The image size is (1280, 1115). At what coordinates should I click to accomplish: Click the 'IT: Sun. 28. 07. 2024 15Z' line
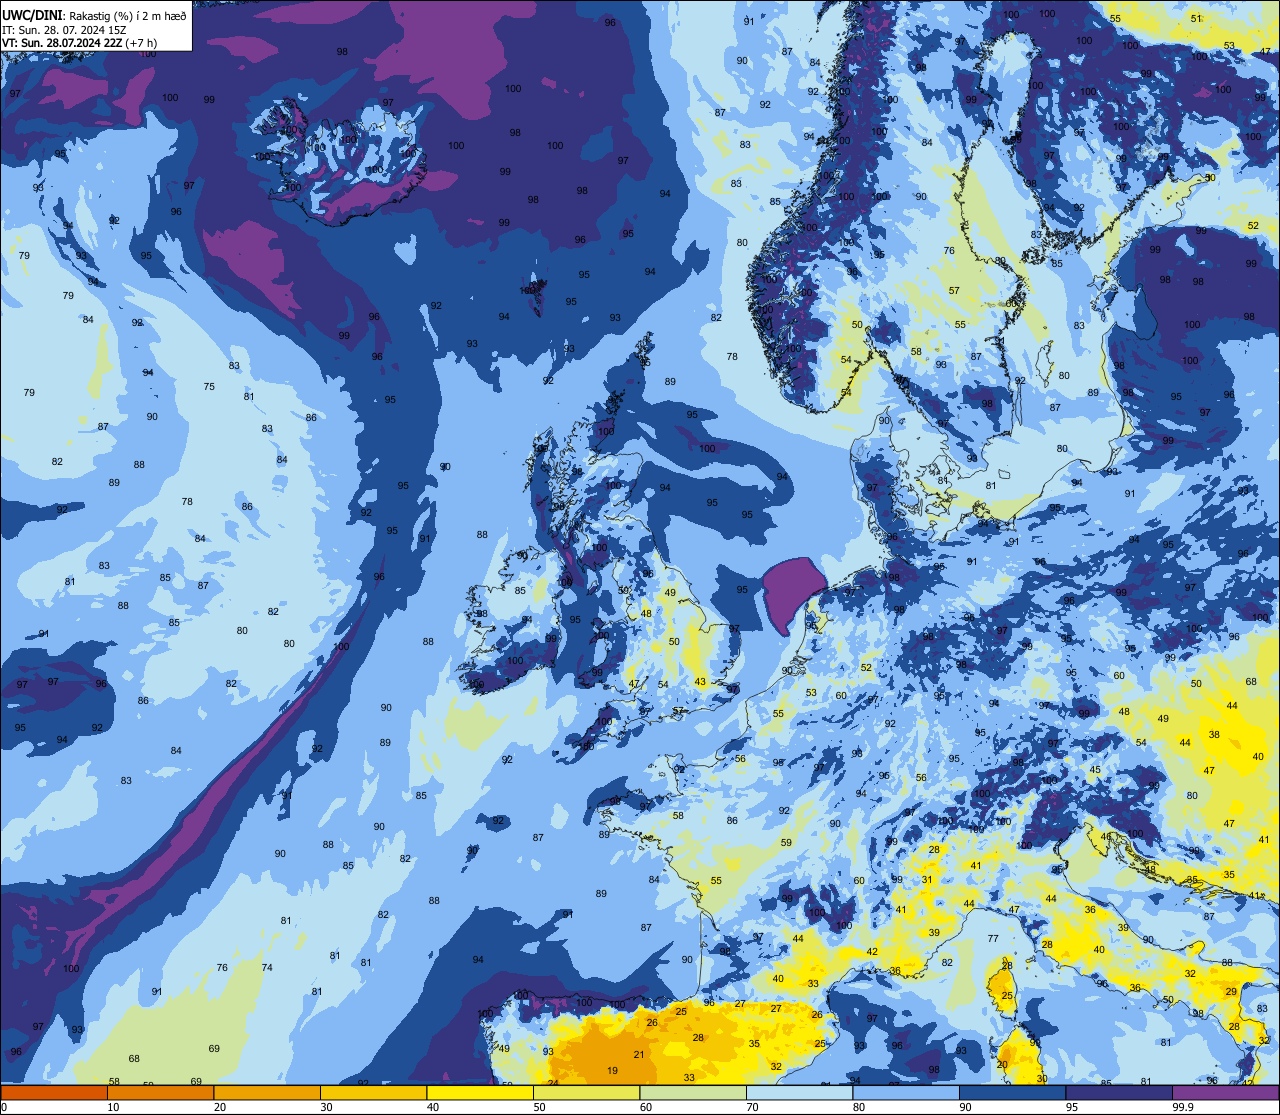[x=64, y=29]
